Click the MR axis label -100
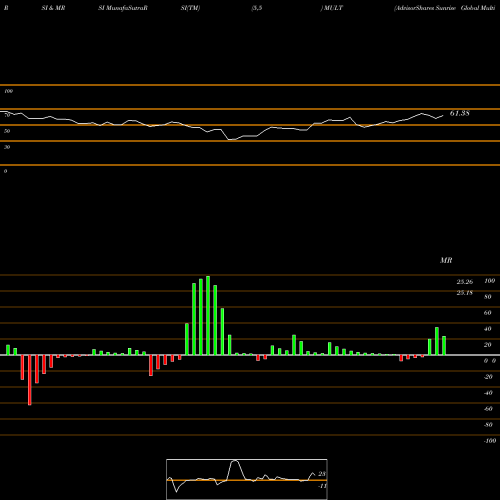500x500 pixels. (490, 441)
